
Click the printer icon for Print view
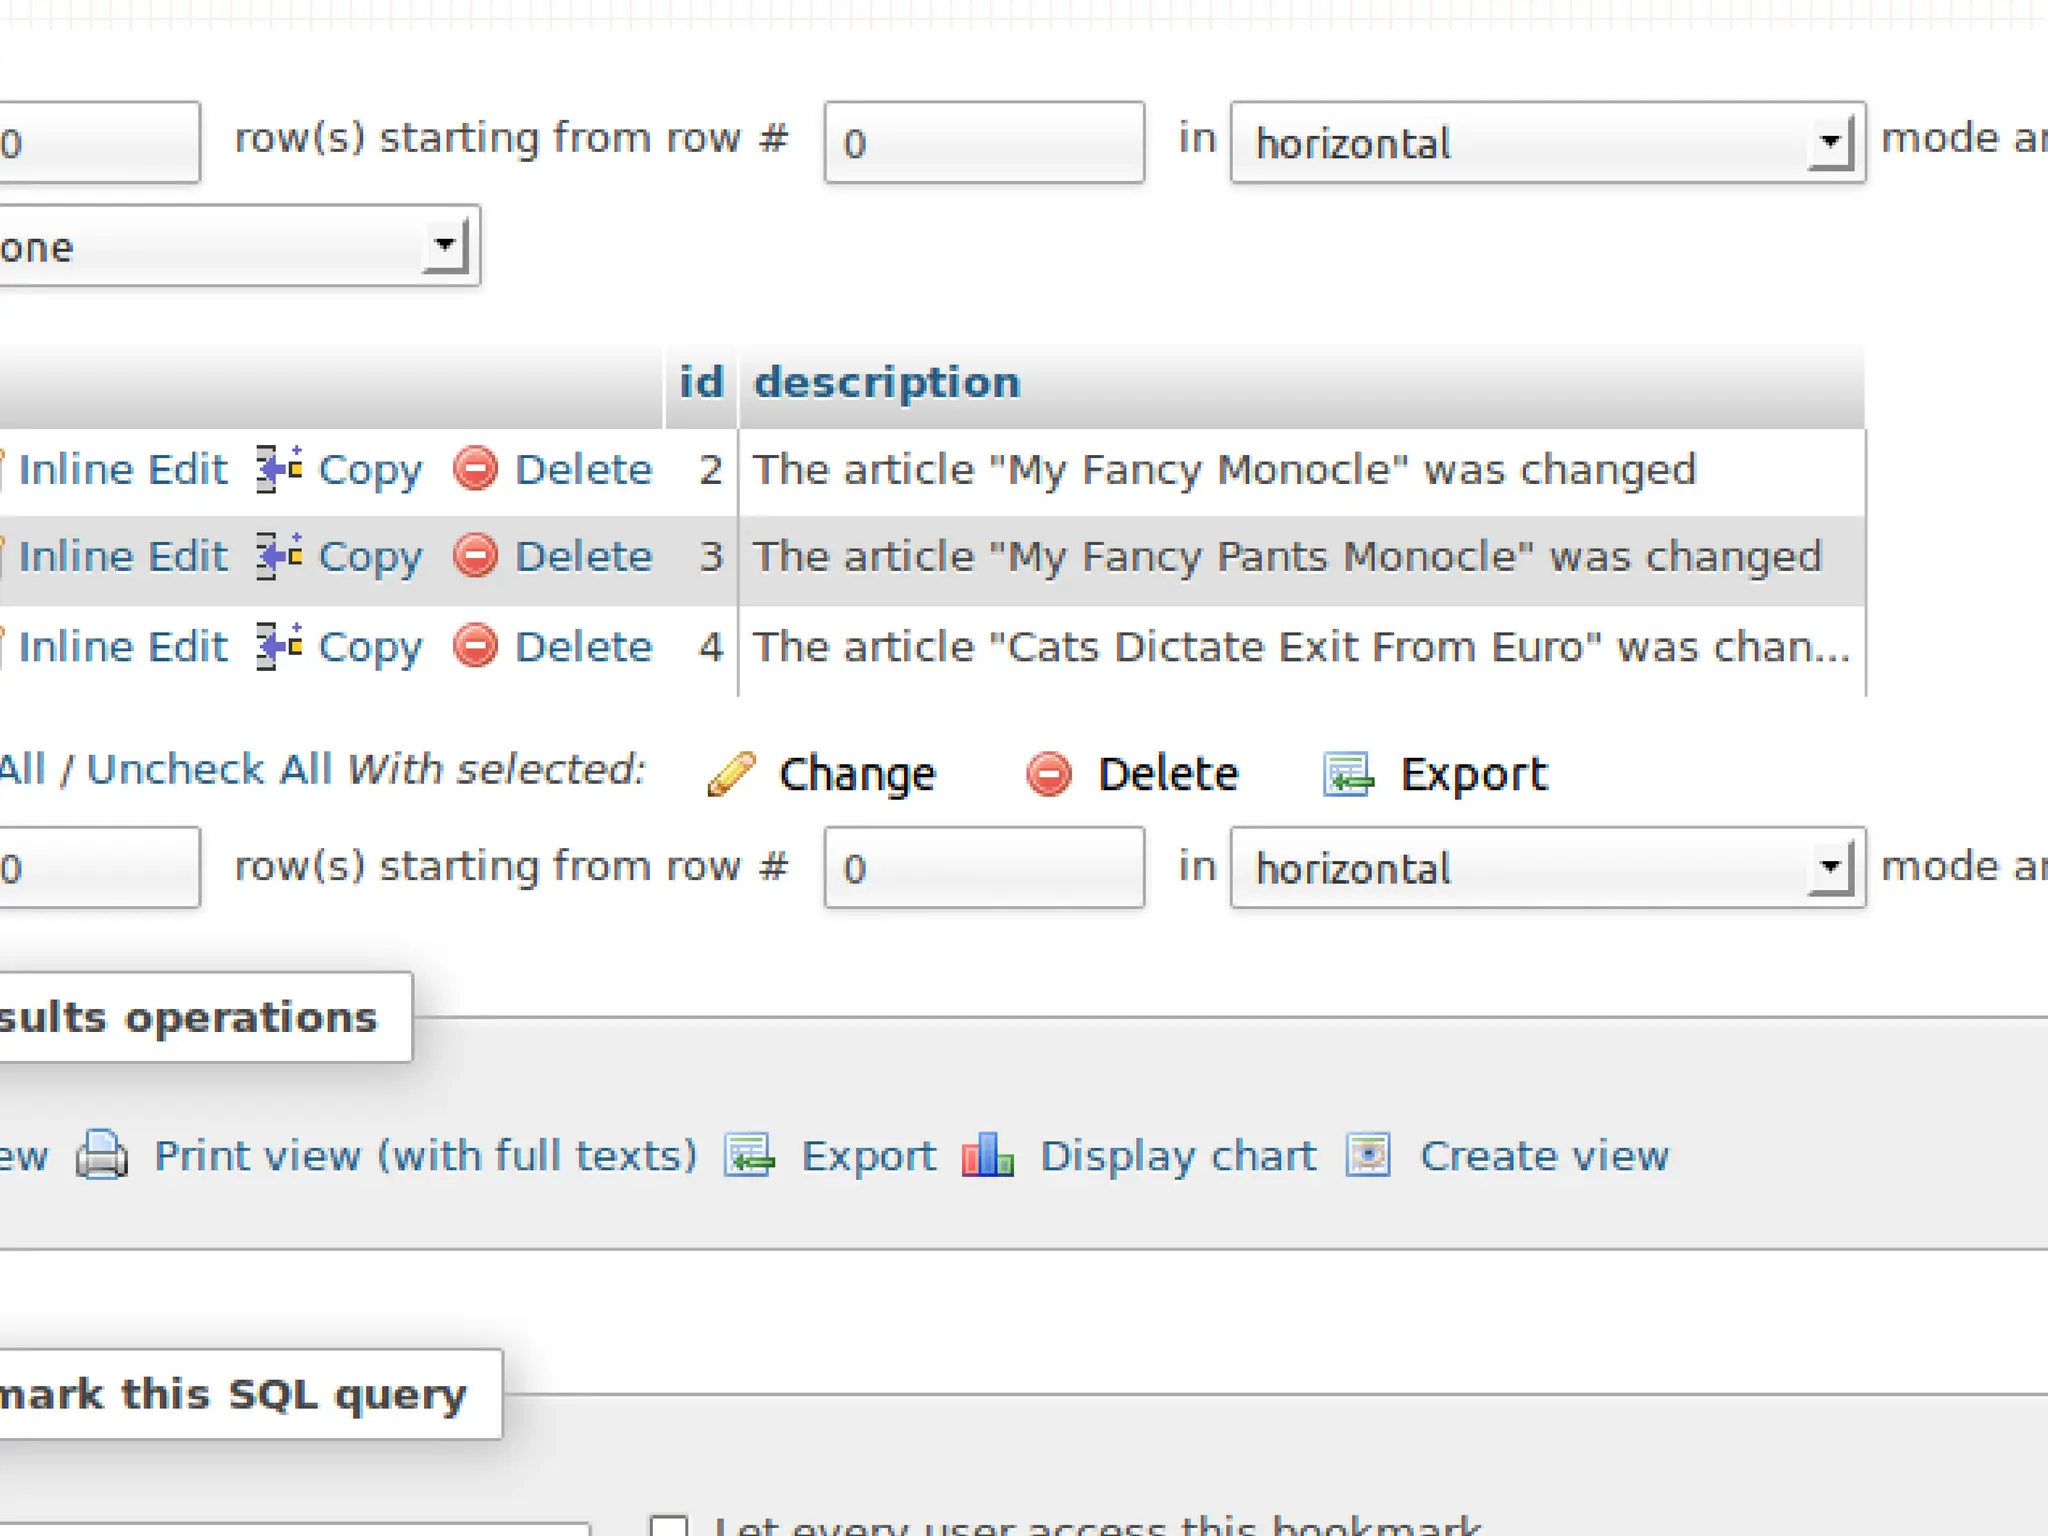[102, 1156]
